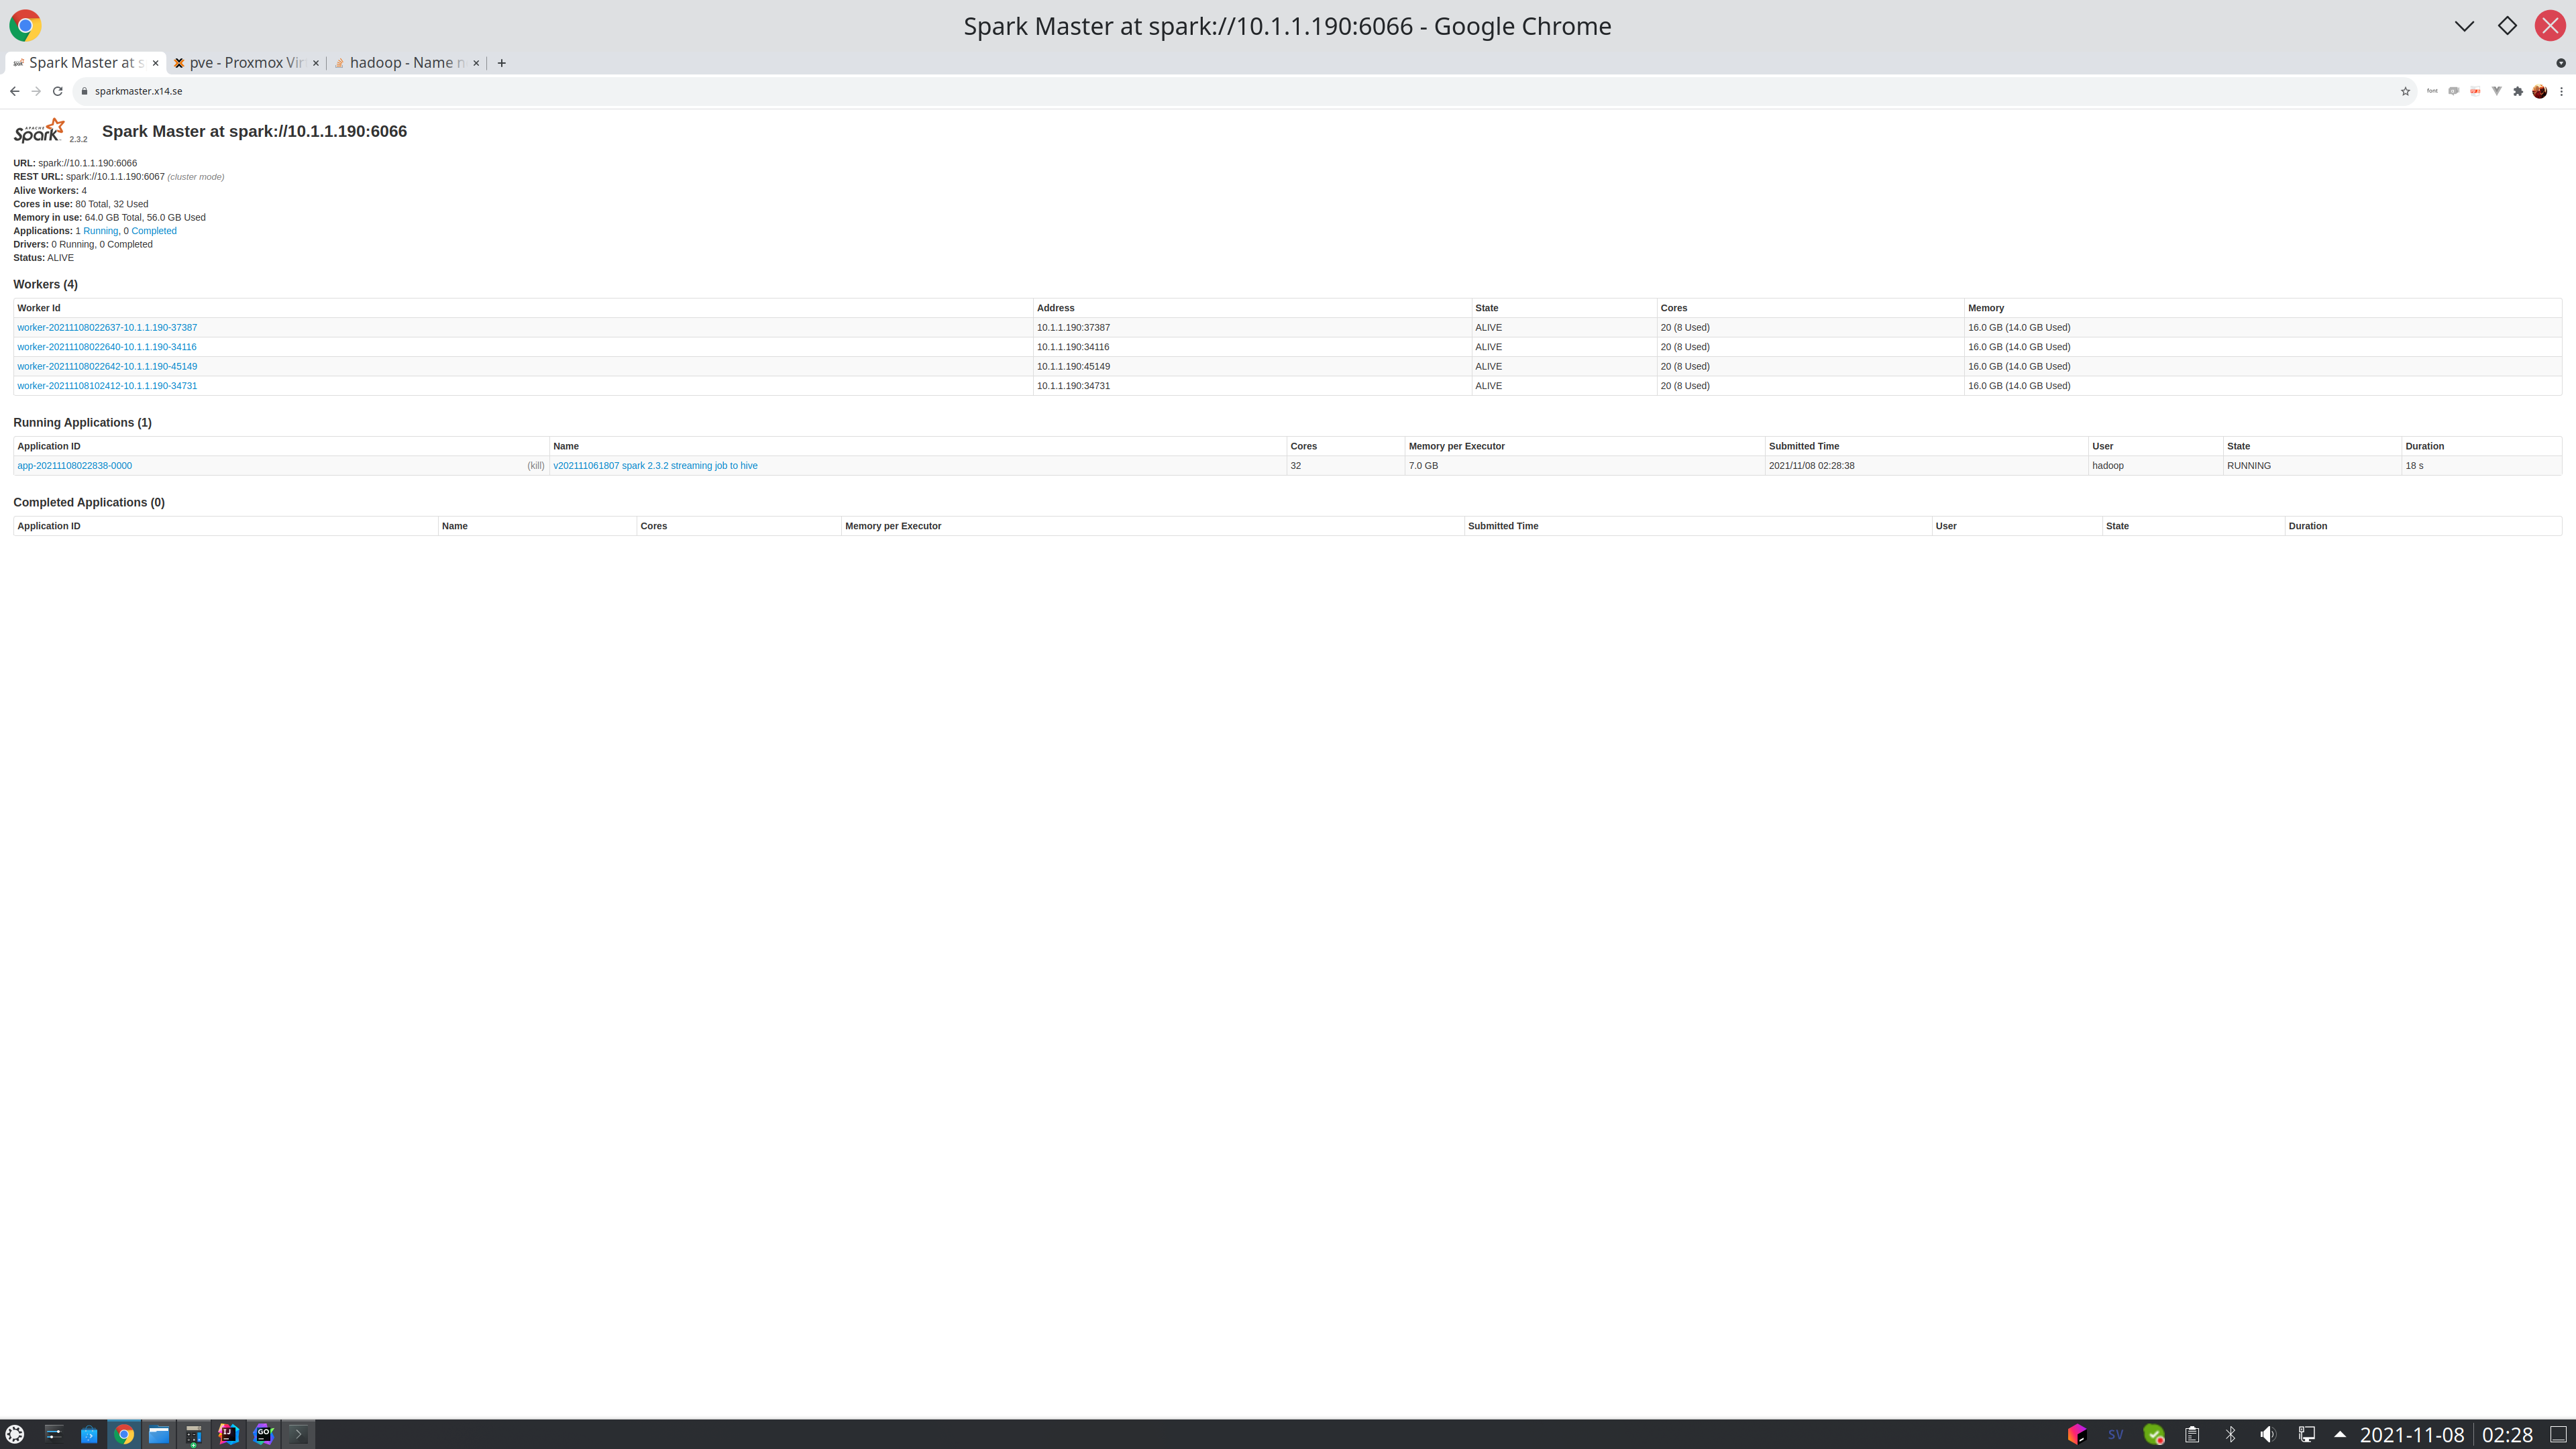Kill the running streaming application
This screenshot has height=1449, width=2576.
click(x=536, y=466)
